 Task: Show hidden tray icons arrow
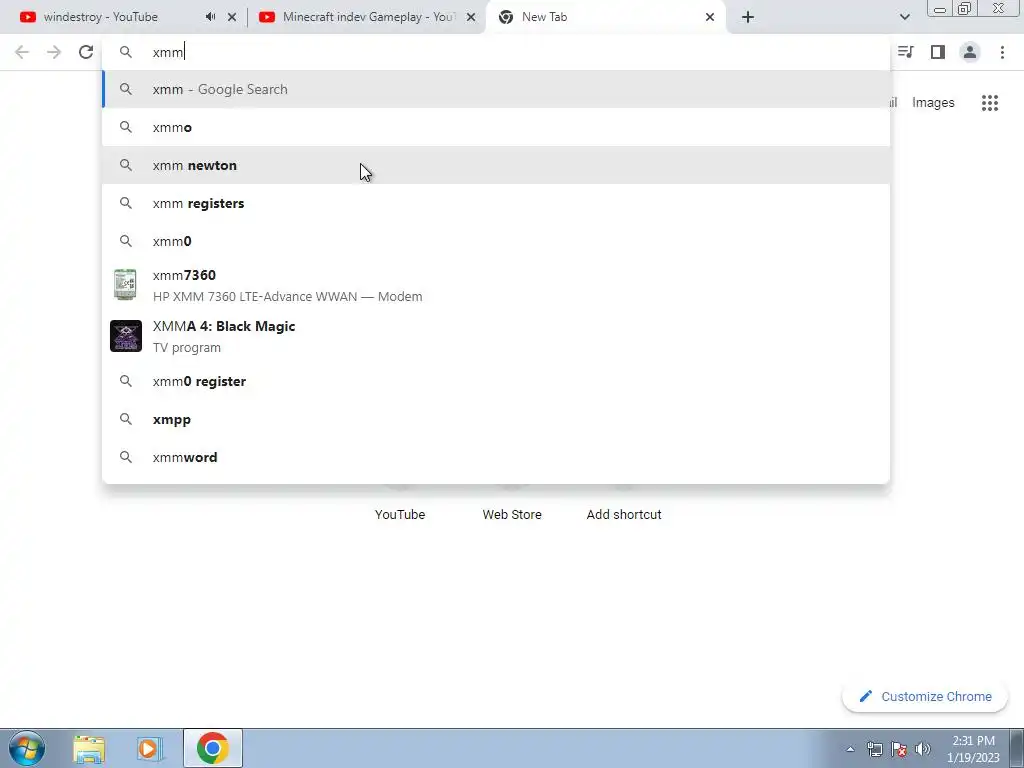pos(850,749)
